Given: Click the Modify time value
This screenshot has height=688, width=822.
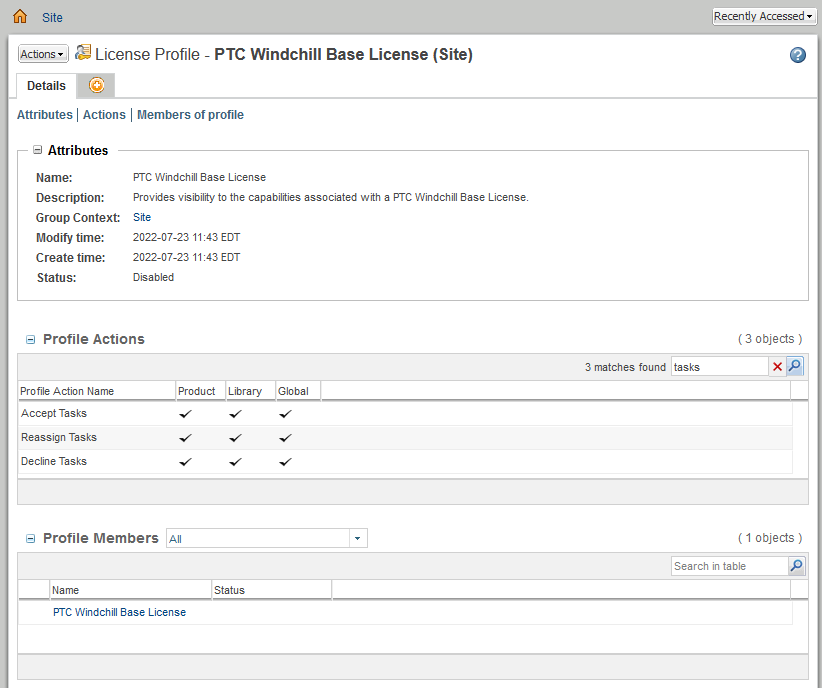Looking at the screenshot, I should [x=186, y=237].
